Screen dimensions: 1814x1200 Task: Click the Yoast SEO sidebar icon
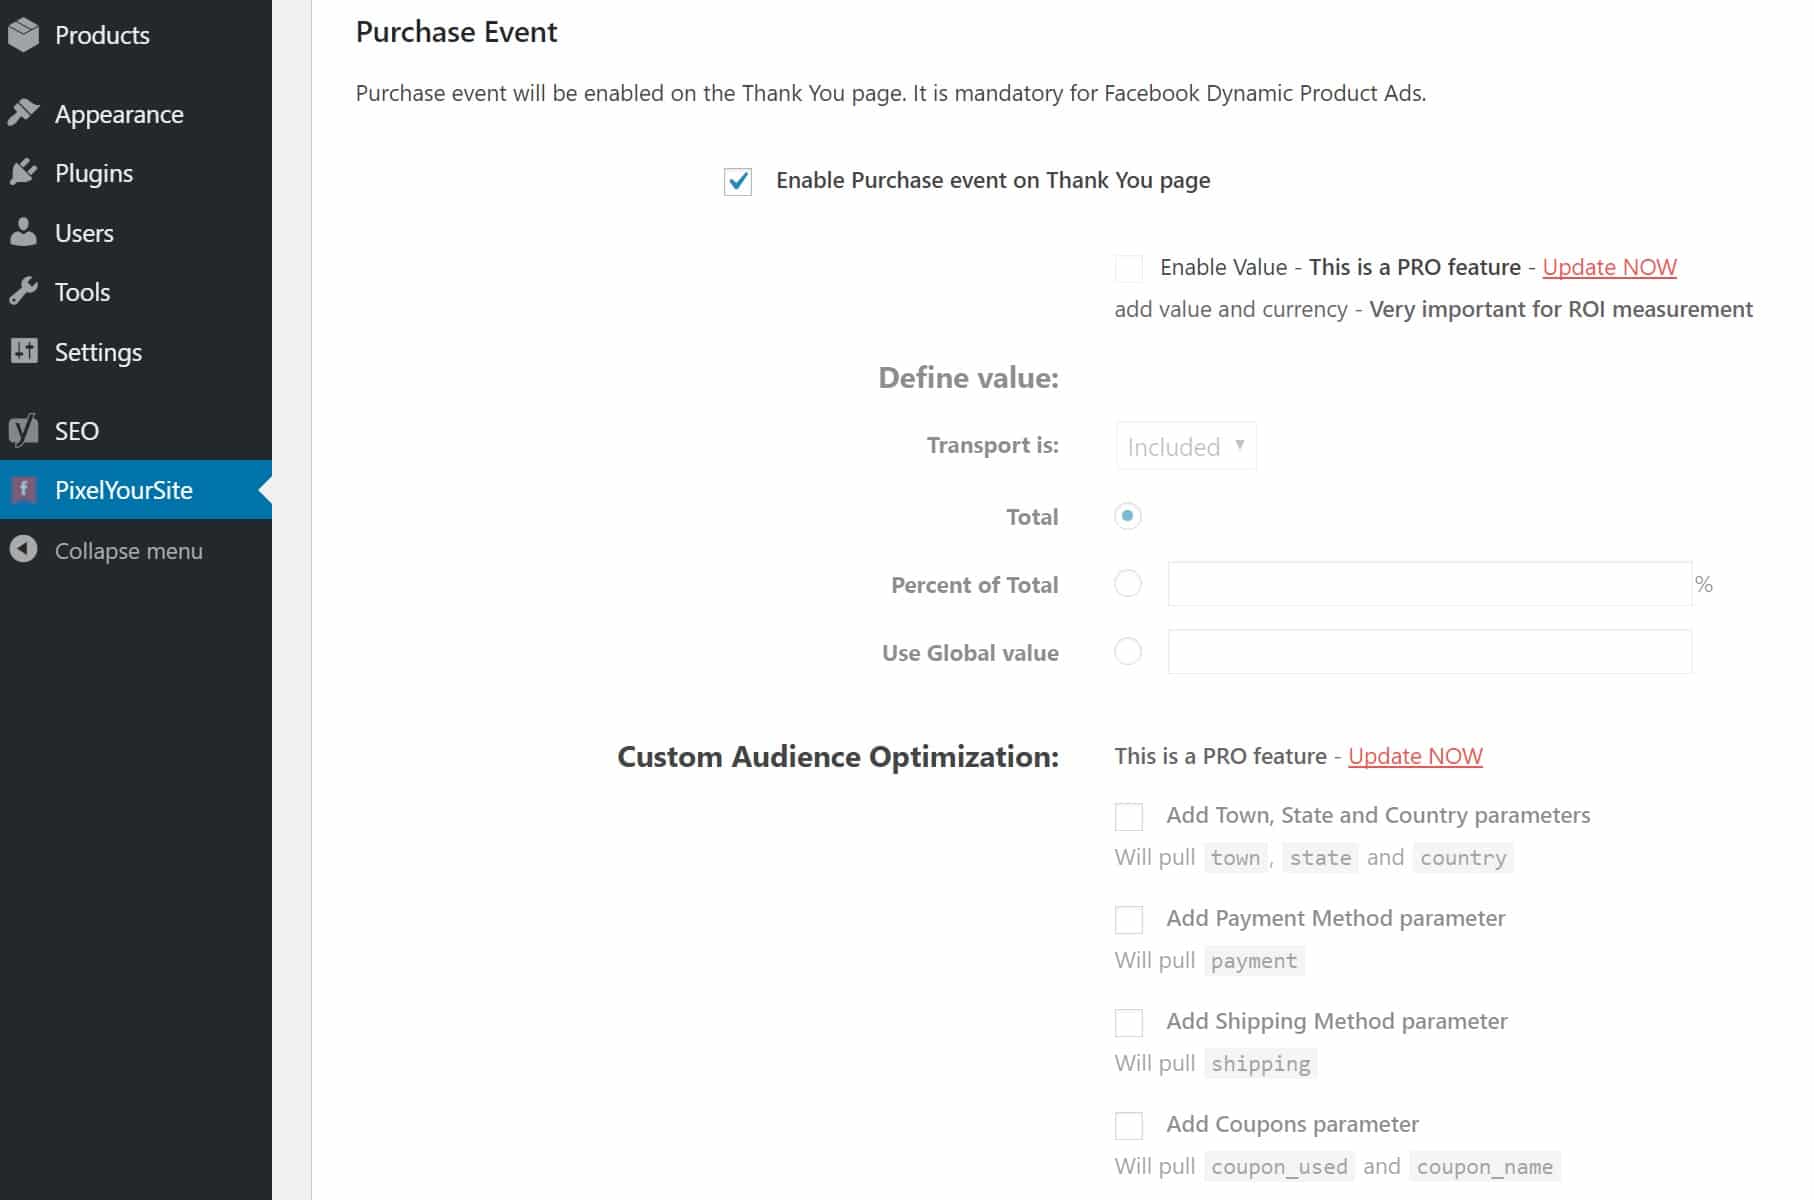24,430
